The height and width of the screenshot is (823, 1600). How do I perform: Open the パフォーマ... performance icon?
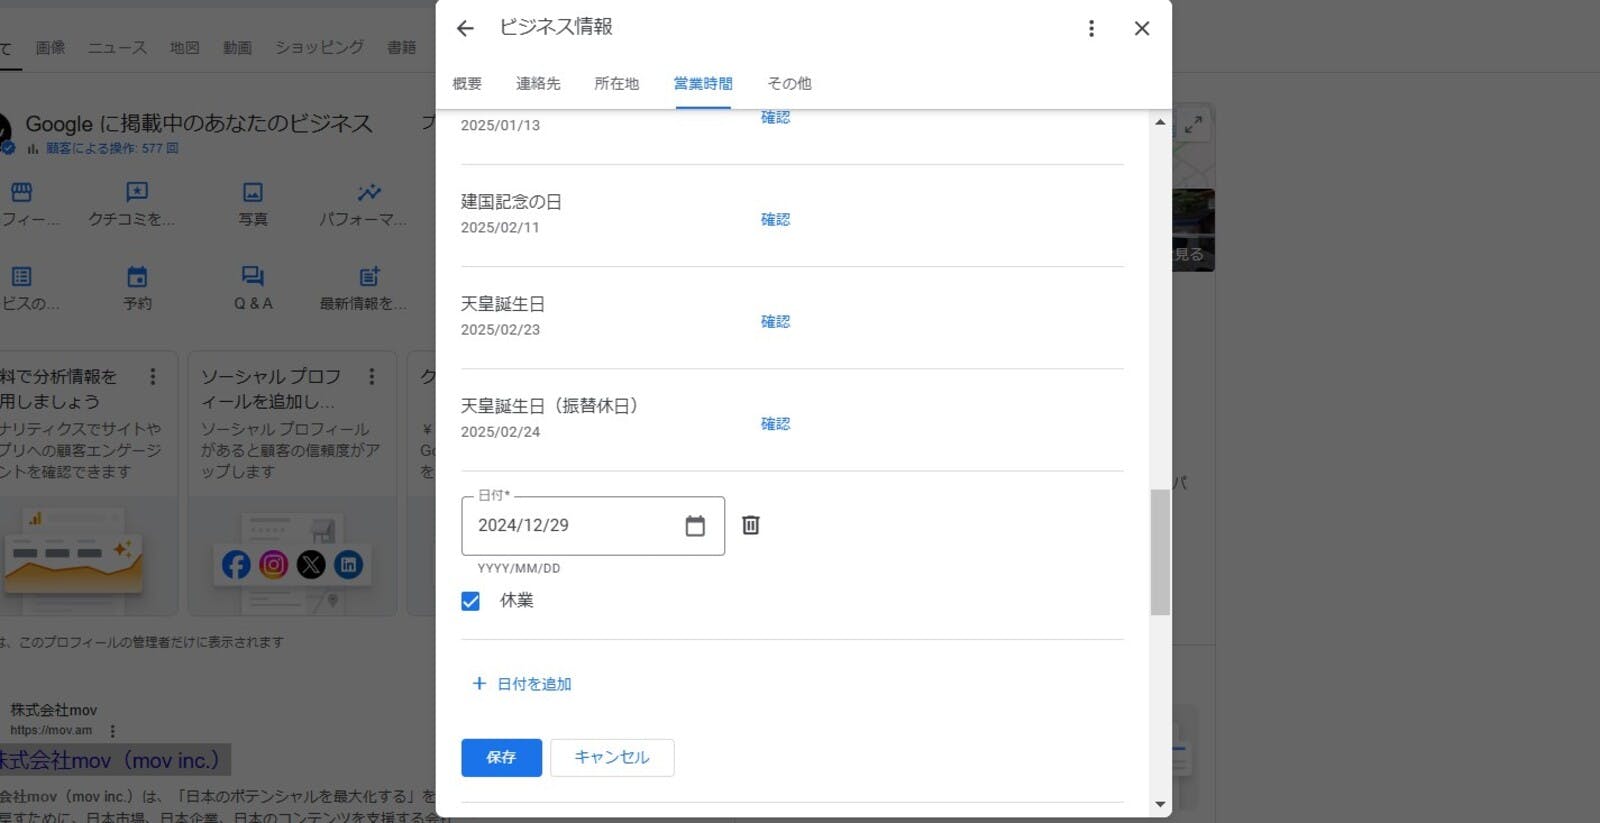point(368,192)
